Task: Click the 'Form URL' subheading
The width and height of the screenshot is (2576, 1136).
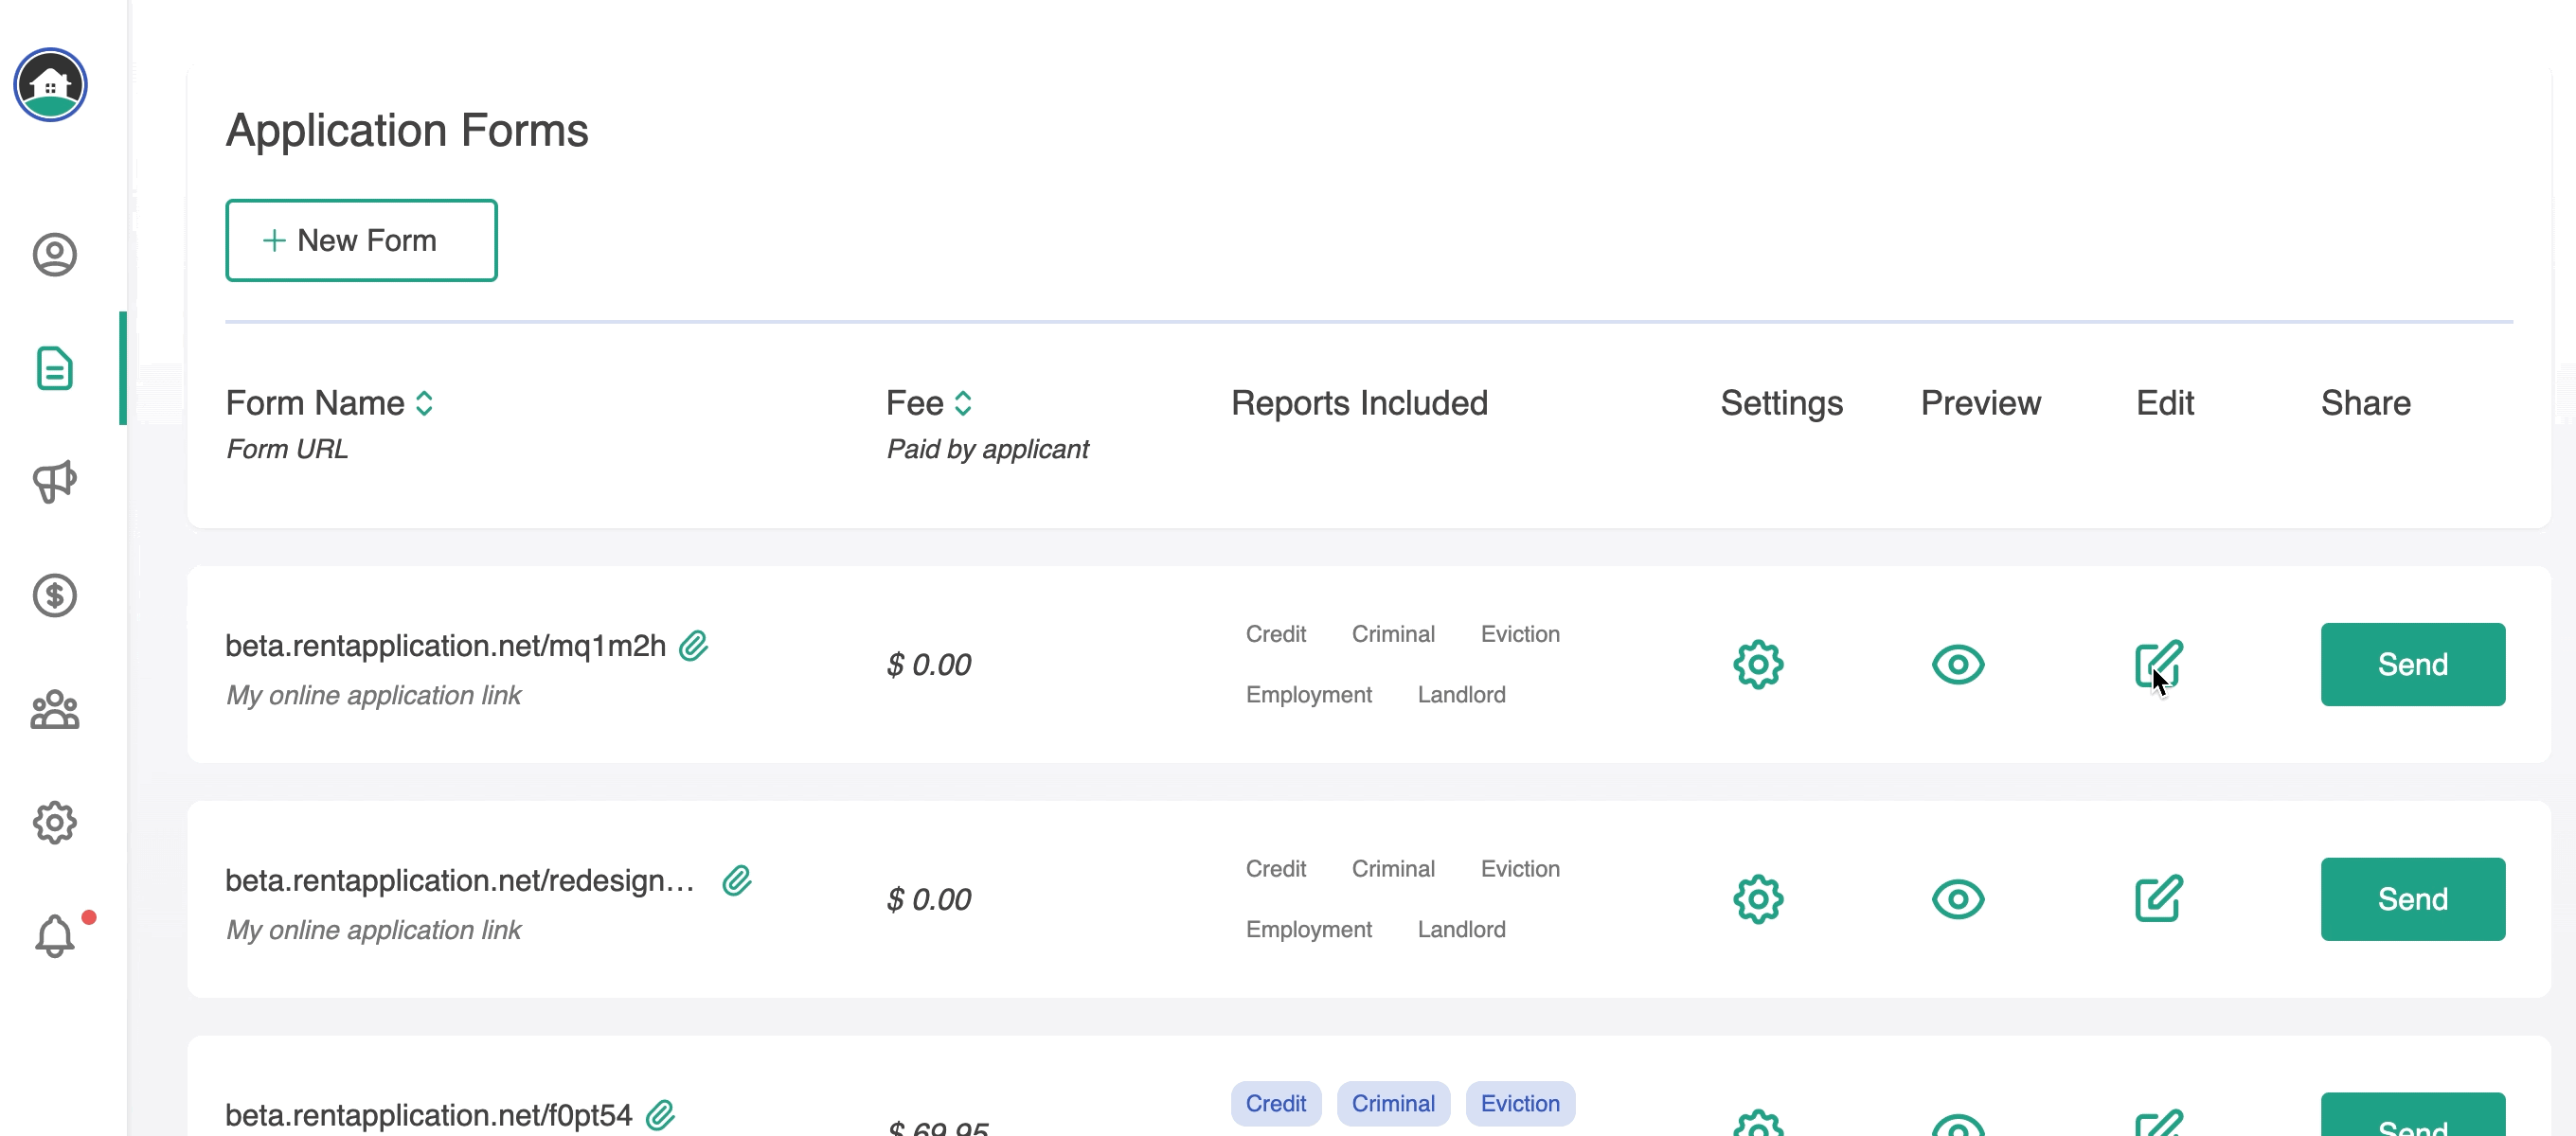Action: tap(287, 449)
